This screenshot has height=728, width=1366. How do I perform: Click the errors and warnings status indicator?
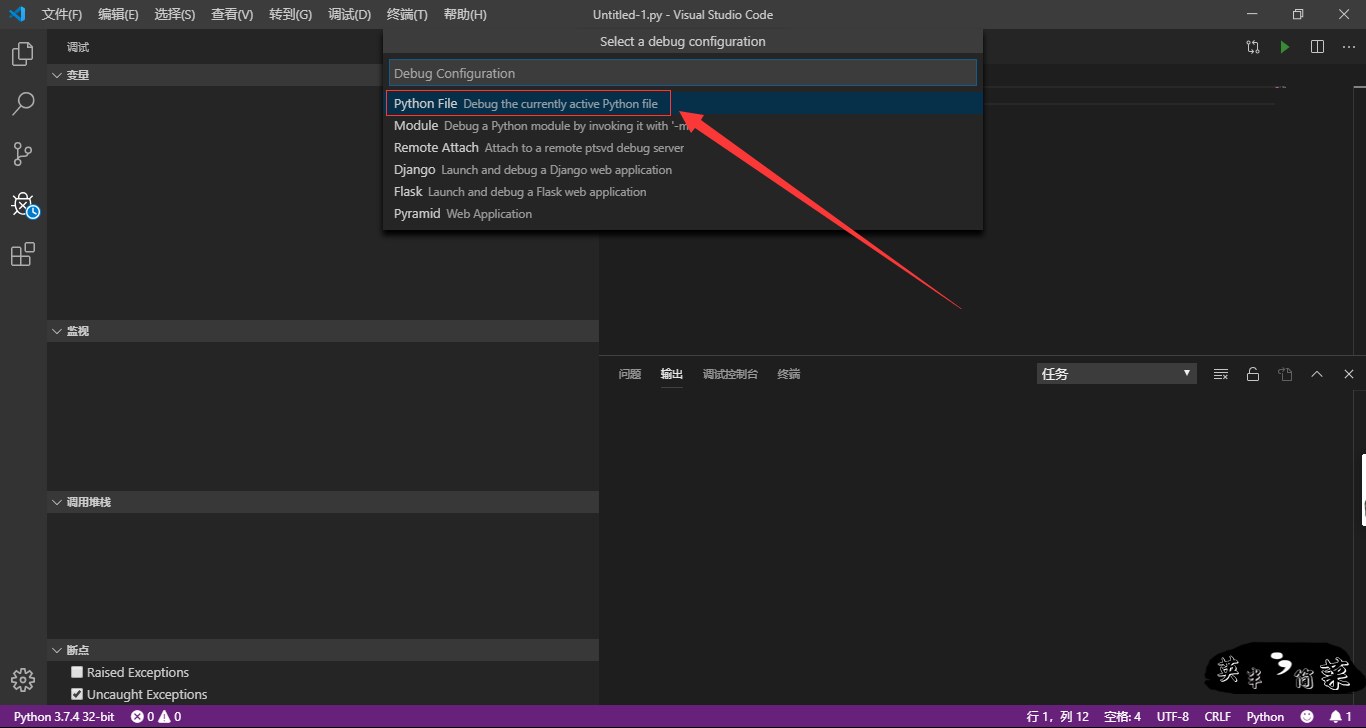pos(156,717)
